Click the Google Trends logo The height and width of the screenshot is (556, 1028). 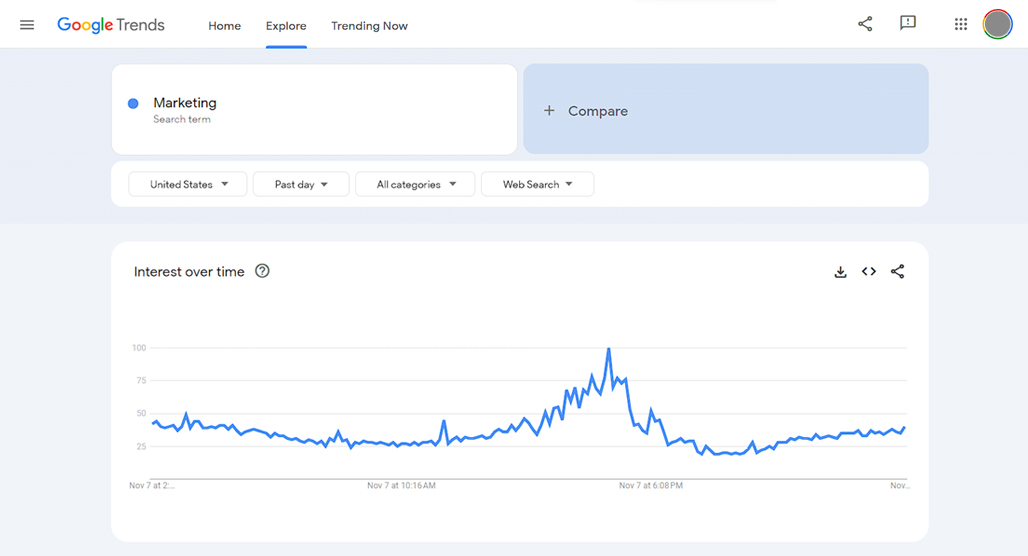point(111,25)
